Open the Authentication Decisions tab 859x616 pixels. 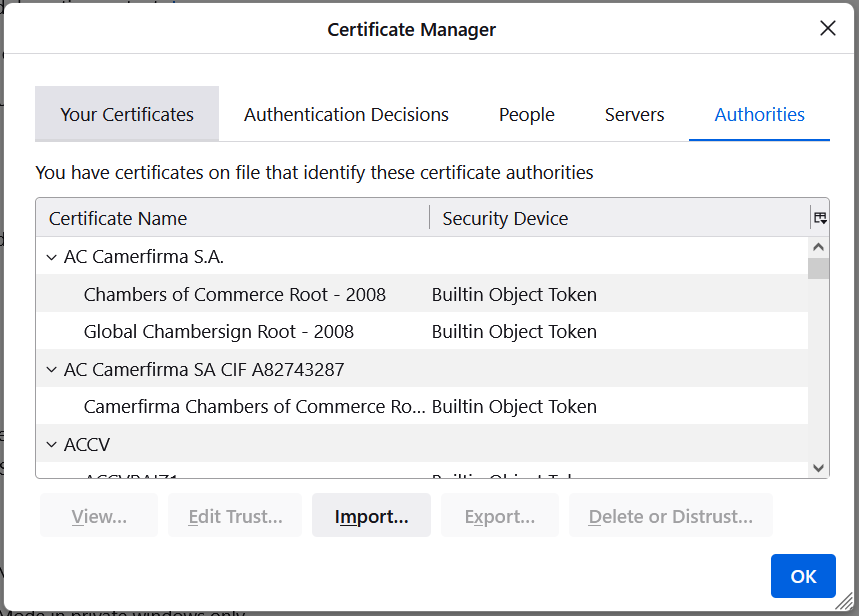coord(346,115)
